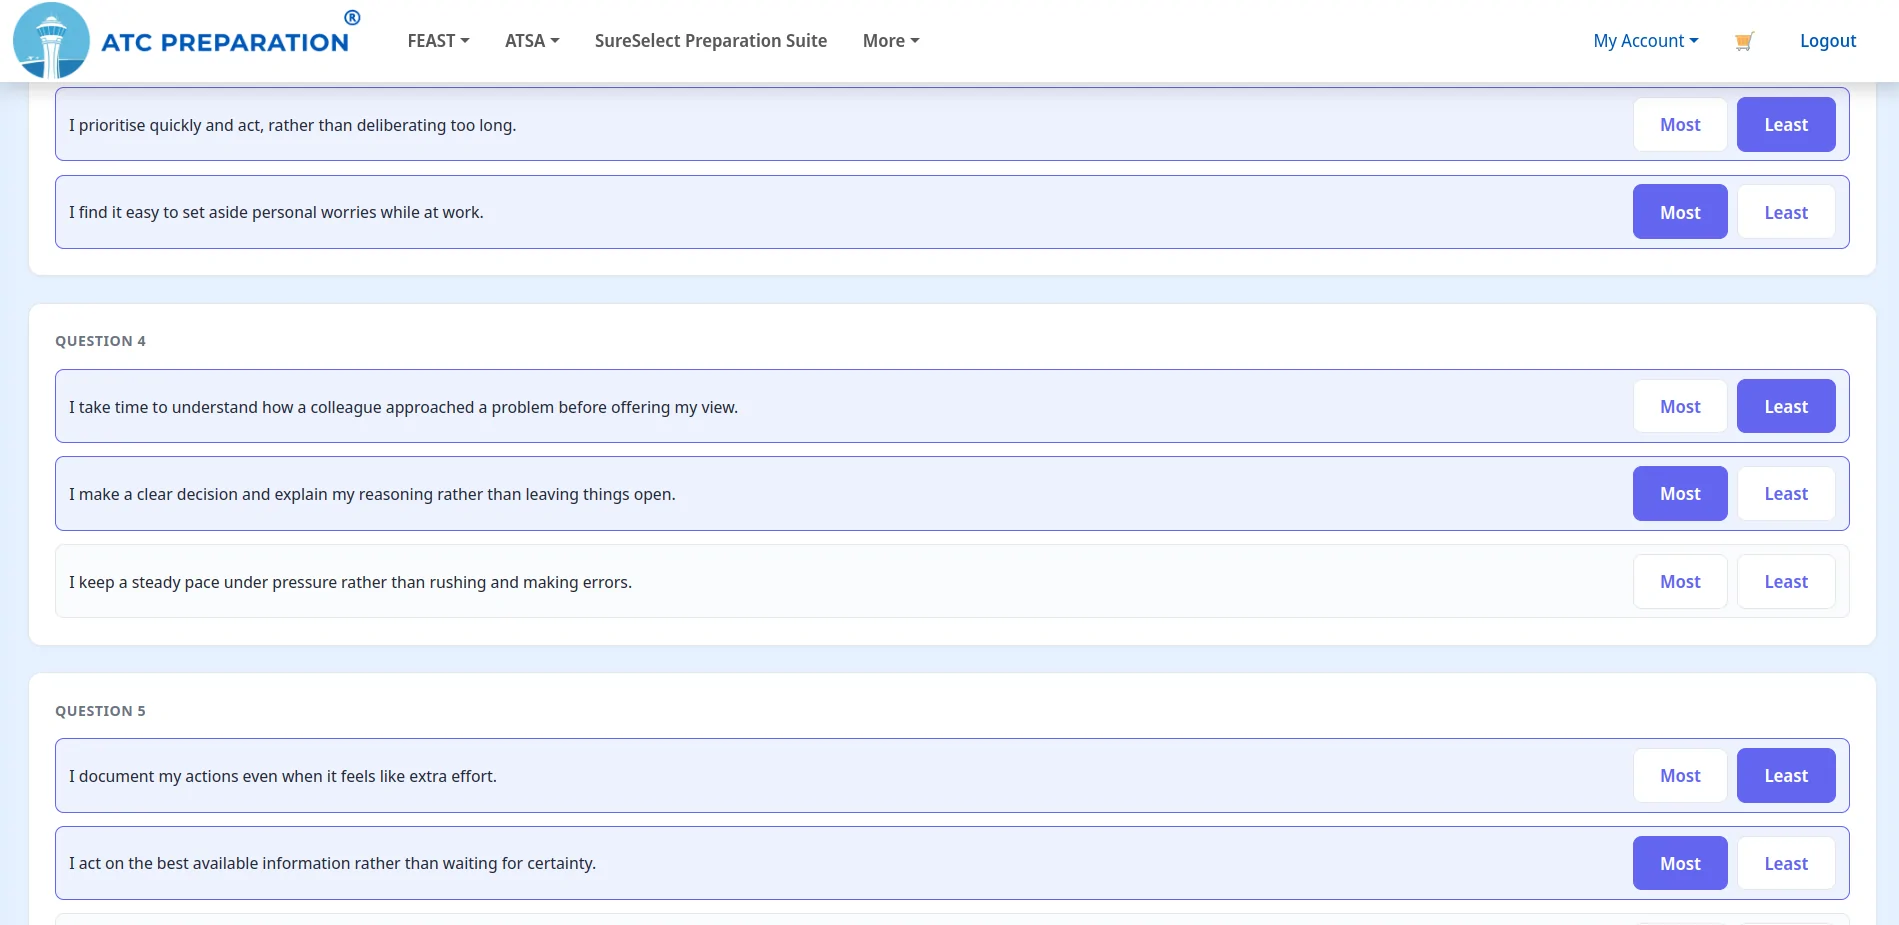The height and width of the screenshot is (925, 1899).
Task: Click statement 'I act on the best available information'
Action: (x=332, y=863)
